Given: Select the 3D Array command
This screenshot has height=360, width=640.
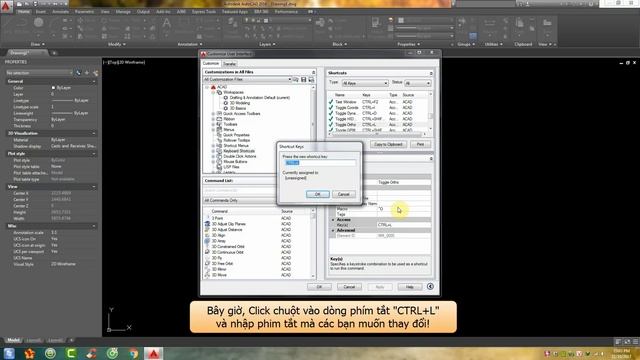Looking at the screenshot, I should pyautogui.click(x=219, y=241).
